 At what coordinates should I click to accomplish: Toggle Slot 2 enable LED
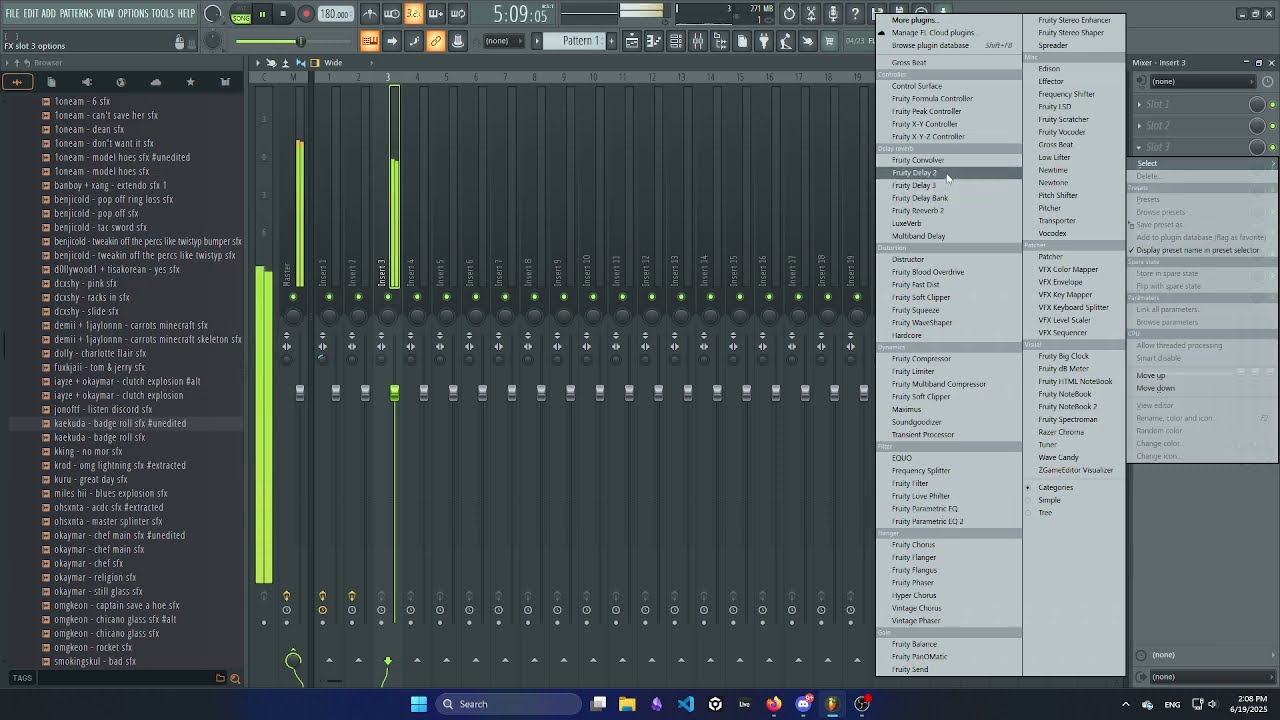(1272, 126)
